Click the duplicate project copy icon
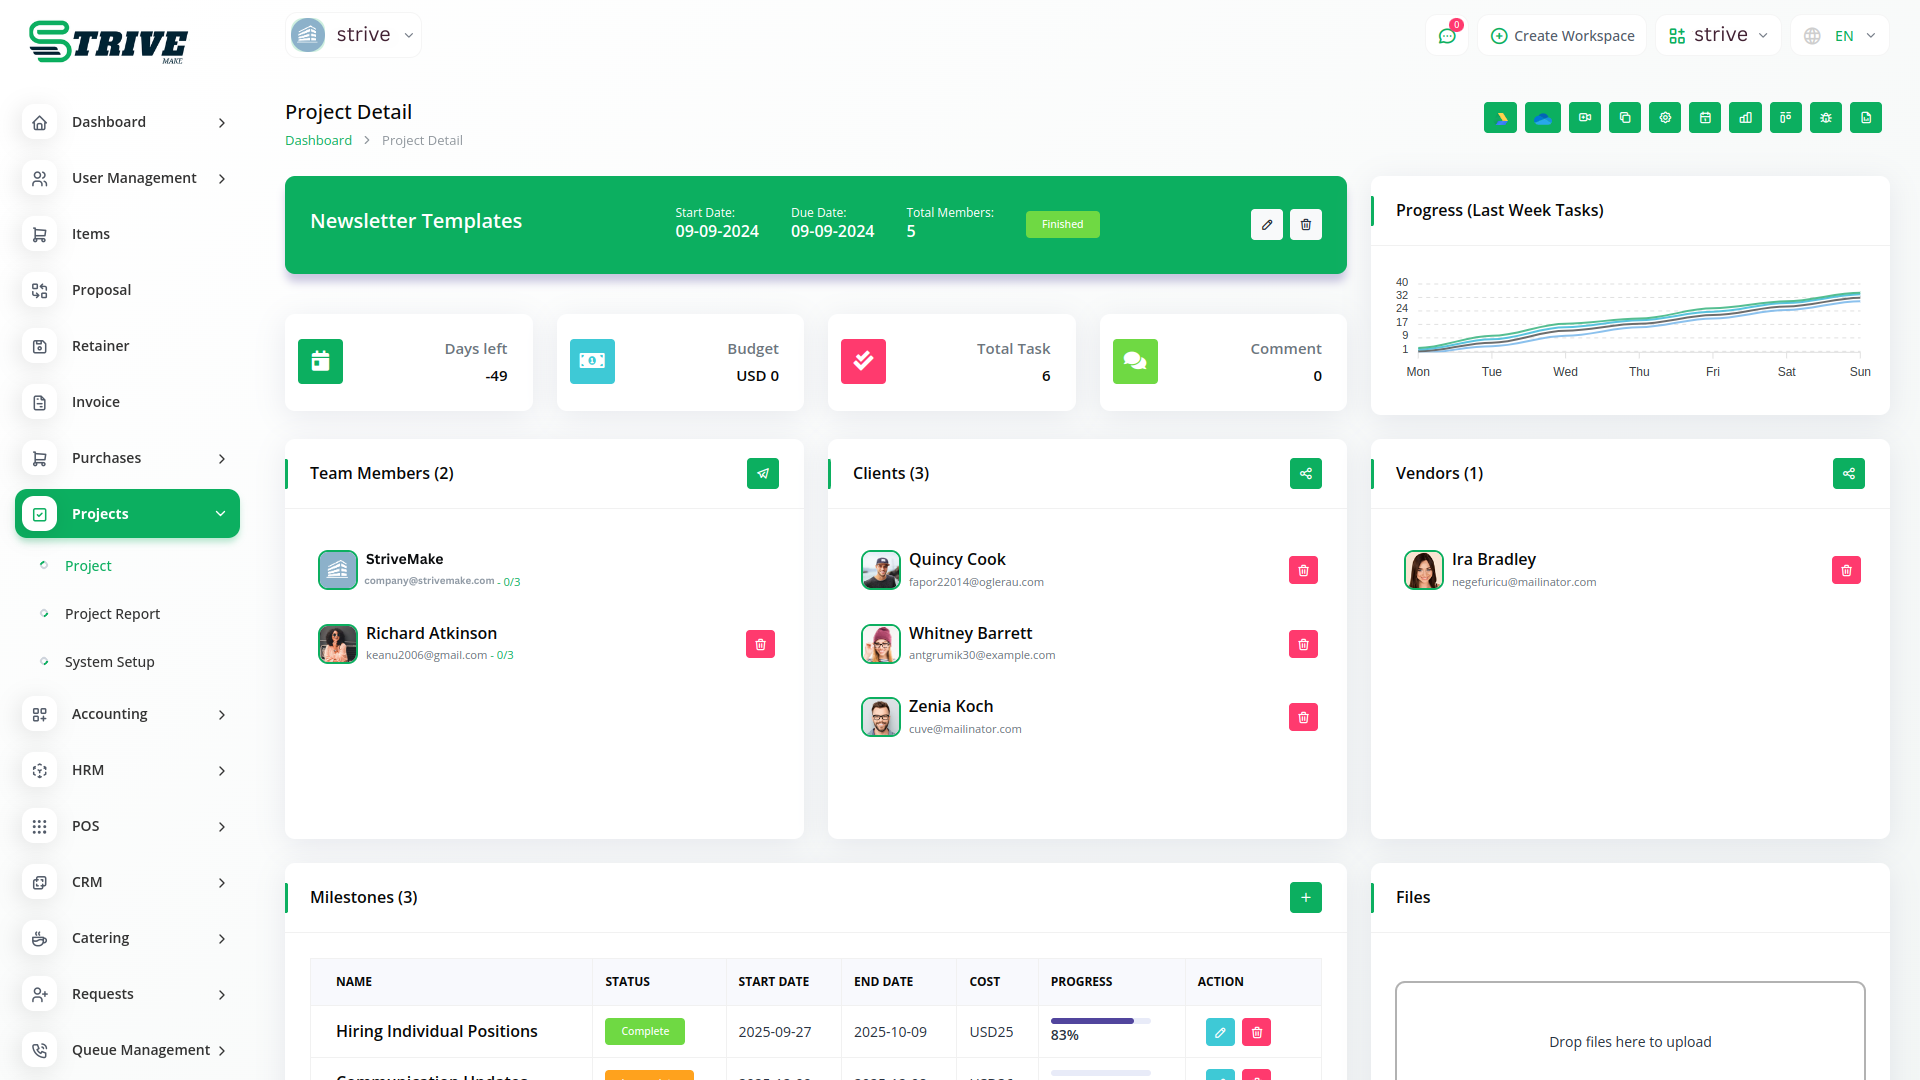Screen dimensions: 1920x1080 1625,118
